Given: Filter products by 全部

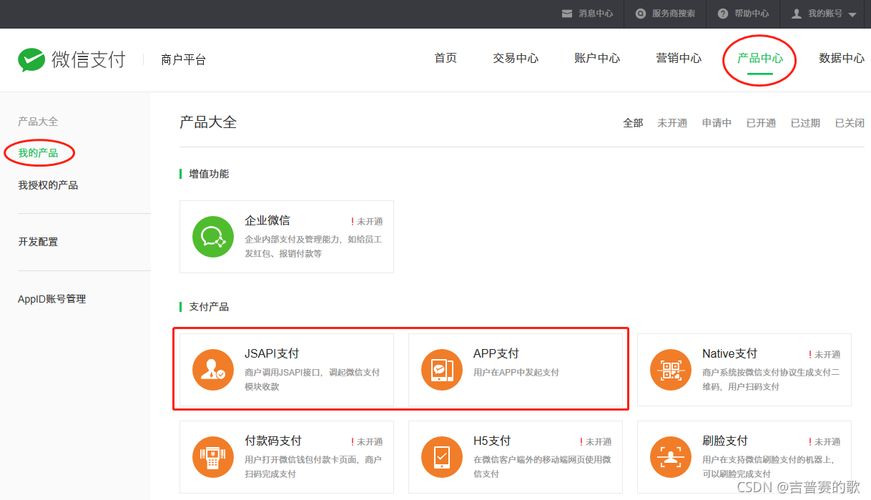Looking at the screenshot, I should 633,123.
